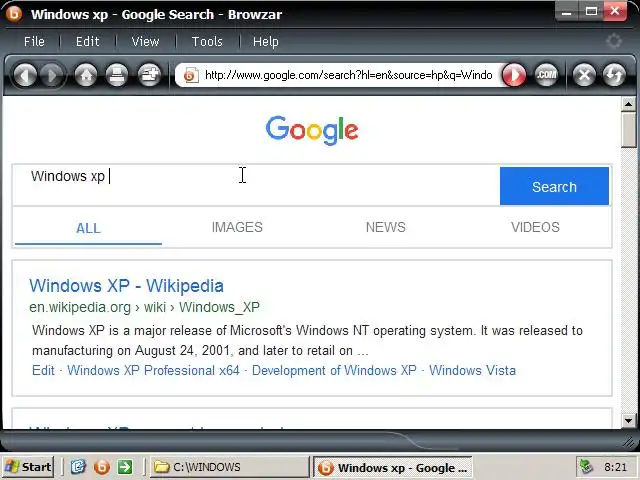Click the system tray network icon
The image size is (640, 480).
[586, 467]
